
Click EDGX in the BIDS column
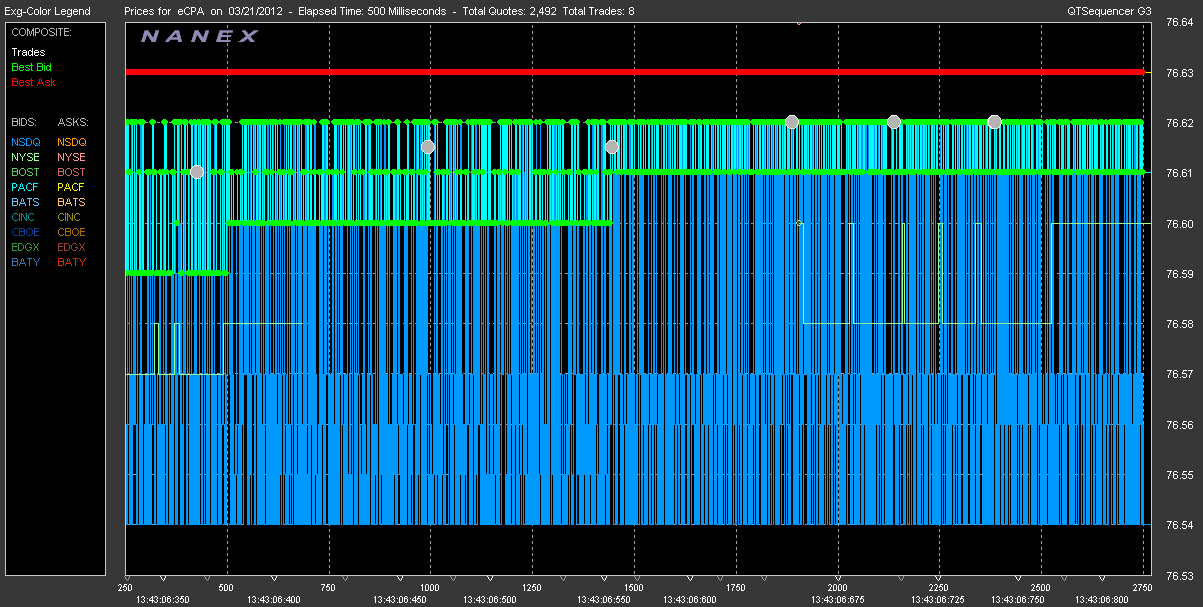[x=26, y=247]
